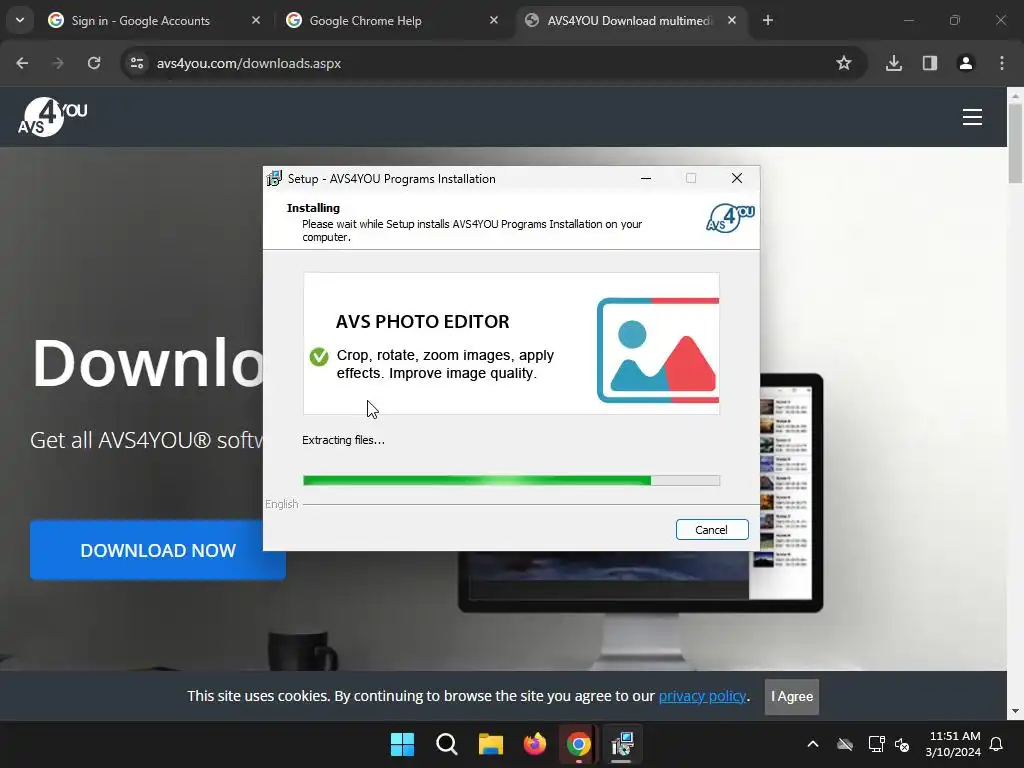
Task: Click the setup icon in installer title bar
Action: 274,178
